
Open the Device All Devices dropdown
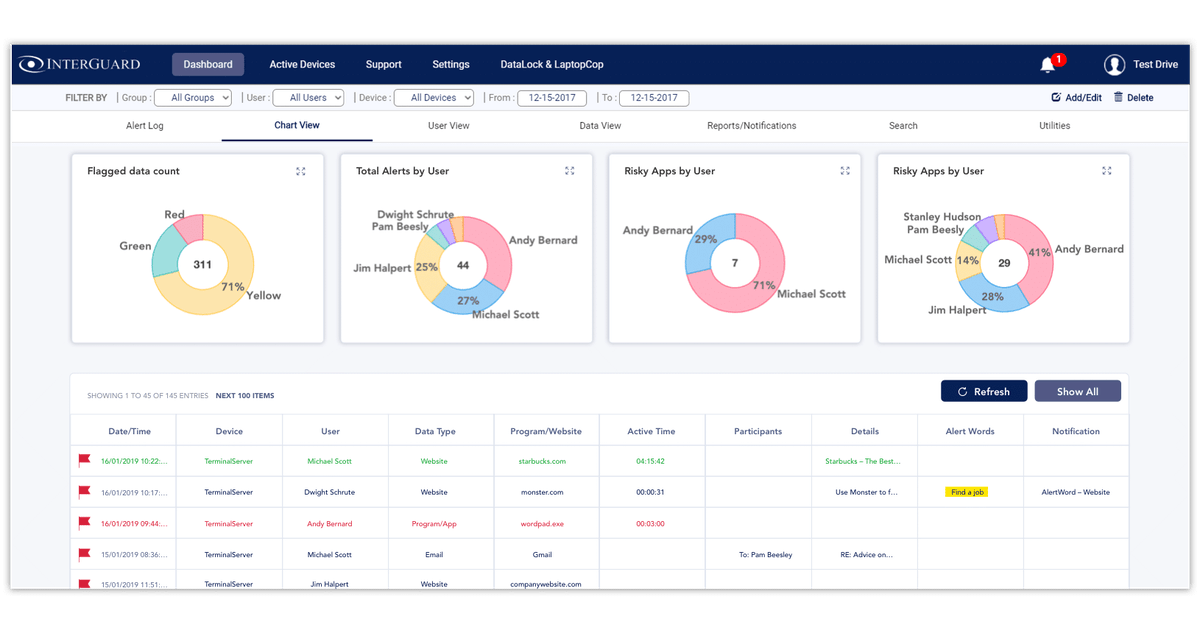tap(434, 98)
